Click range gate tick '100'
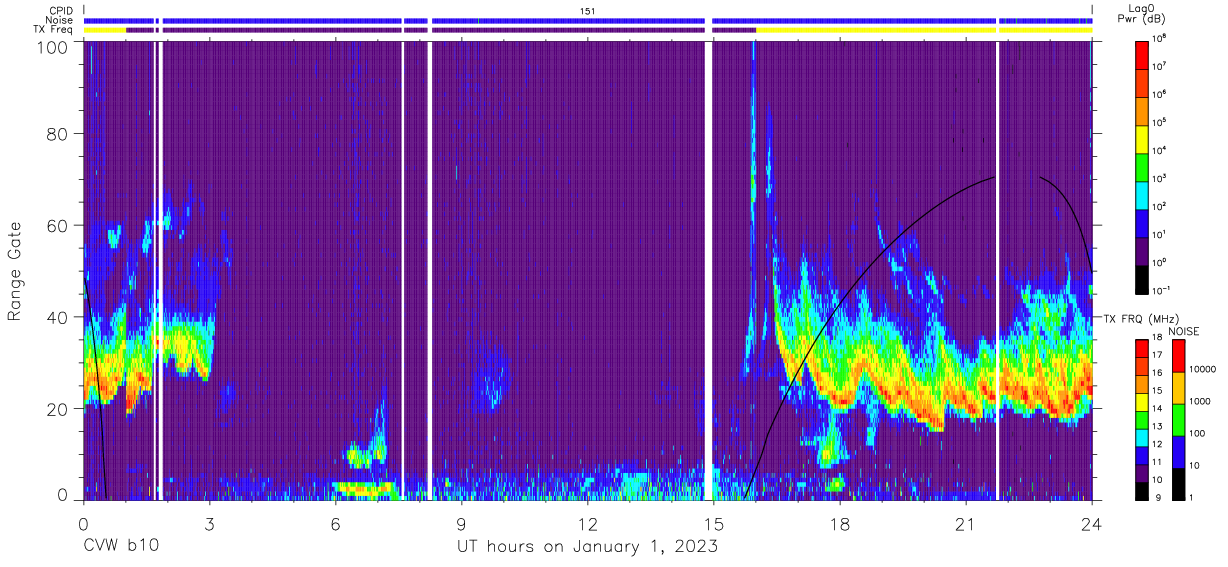The width and height of the screenshot is (1228, 567). tap(53, 47)
